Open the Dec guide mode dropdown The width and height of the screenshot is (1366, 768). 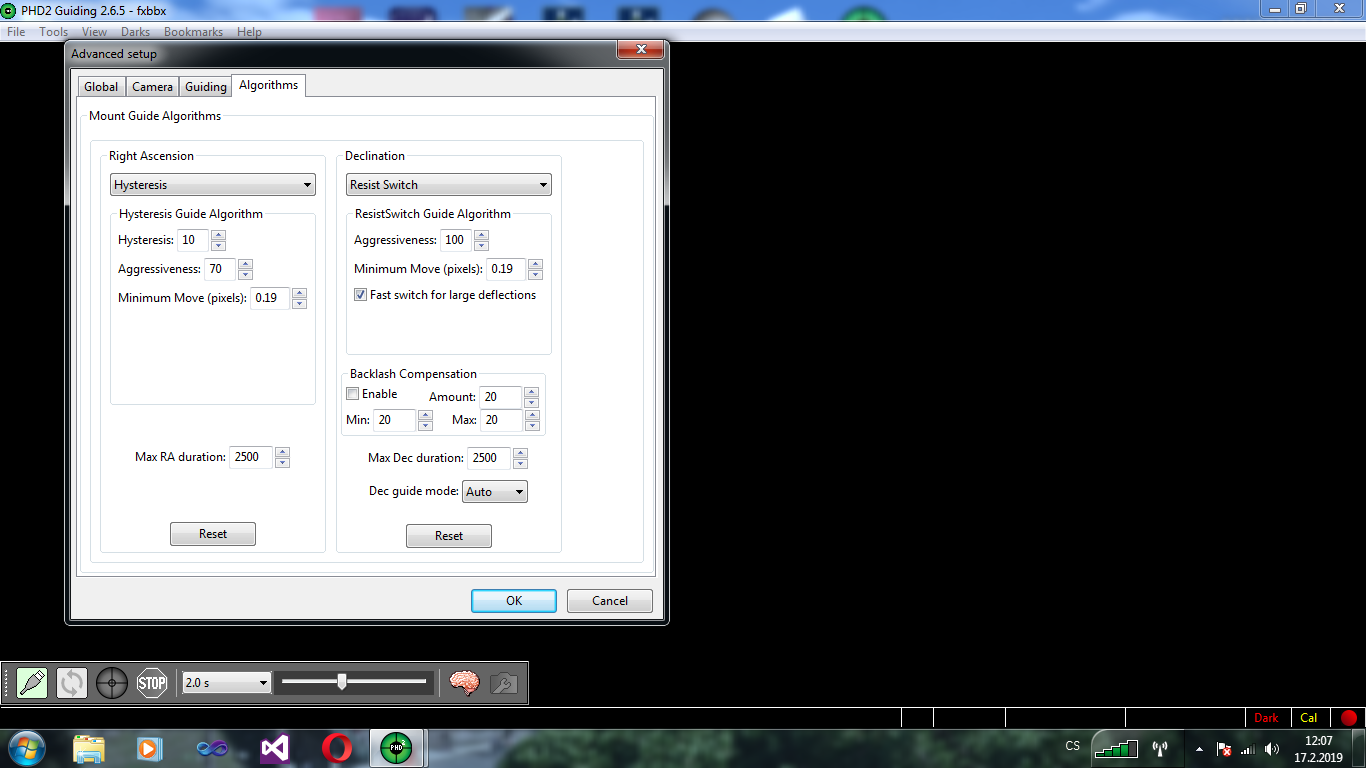pyautogui.click(x=495, y=492)
